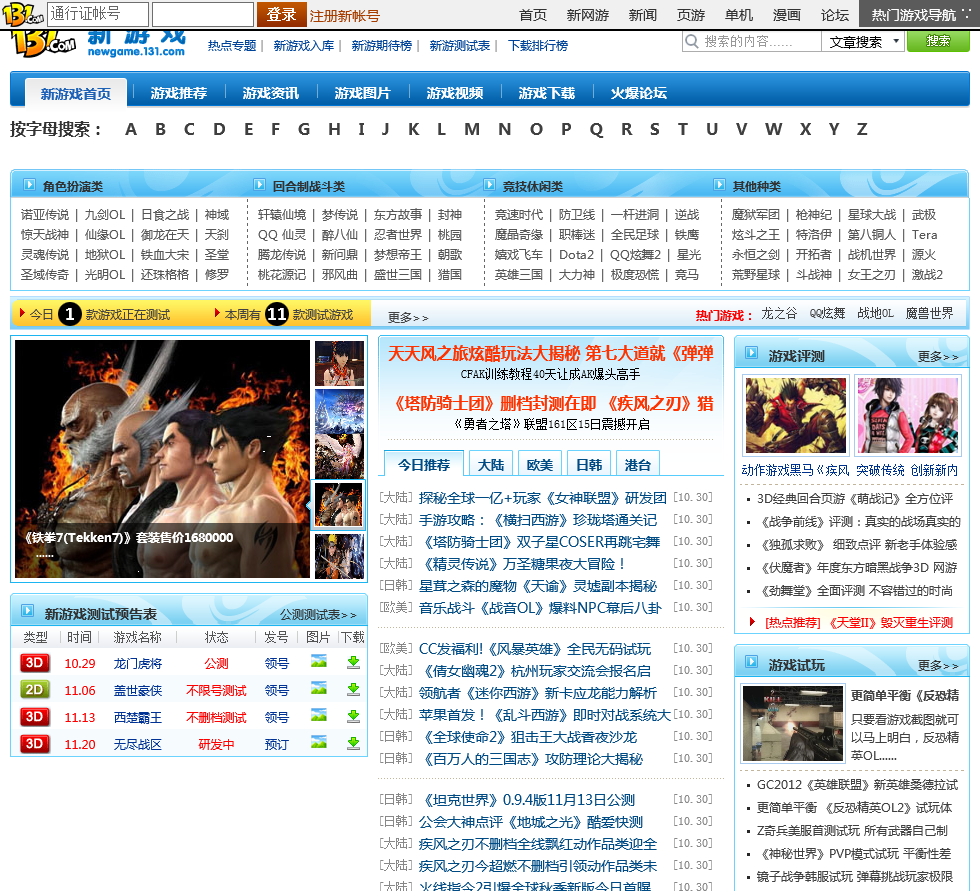This screenshot has width=980, height=891.
Task: Click the 游戏评测 panel header icon
Action: coord(752,353)
